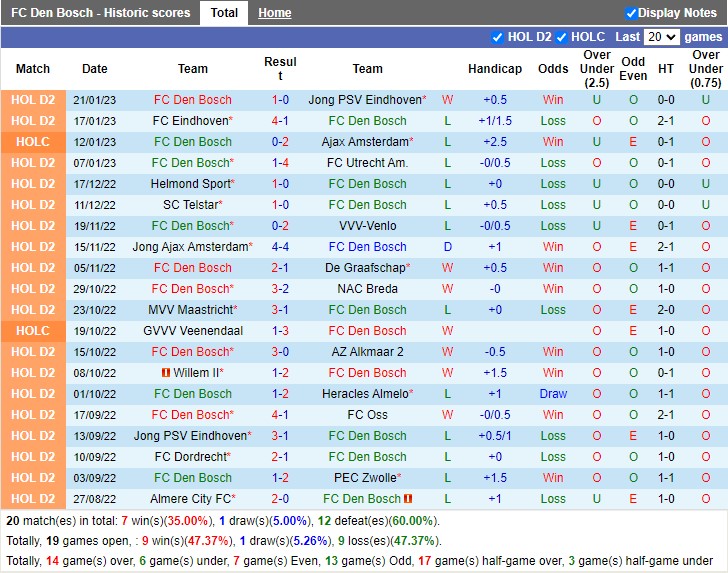Click GVVV Veenendaal team name

pos(193,331)
